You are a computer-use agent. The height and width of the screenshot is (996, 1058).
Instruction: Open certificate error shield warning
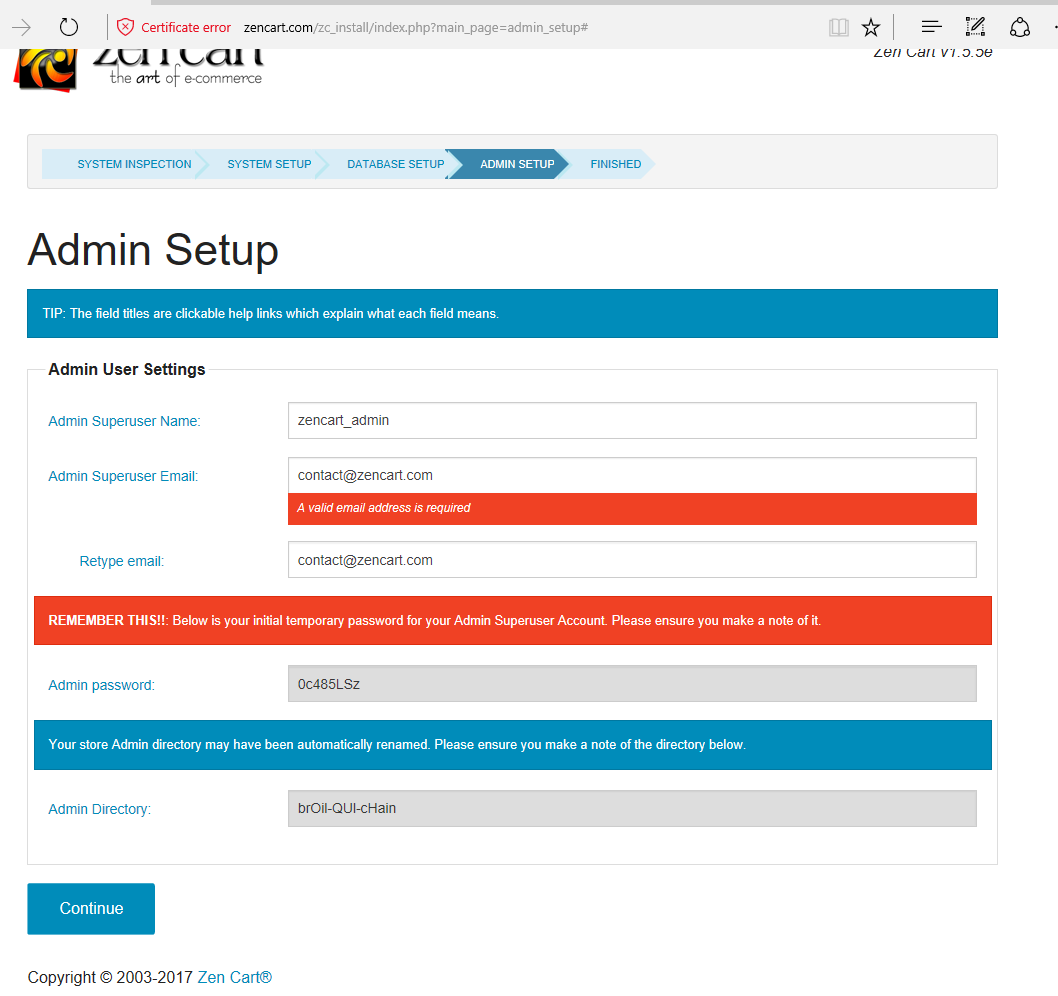pyautogui.click(x=125, y=27)
